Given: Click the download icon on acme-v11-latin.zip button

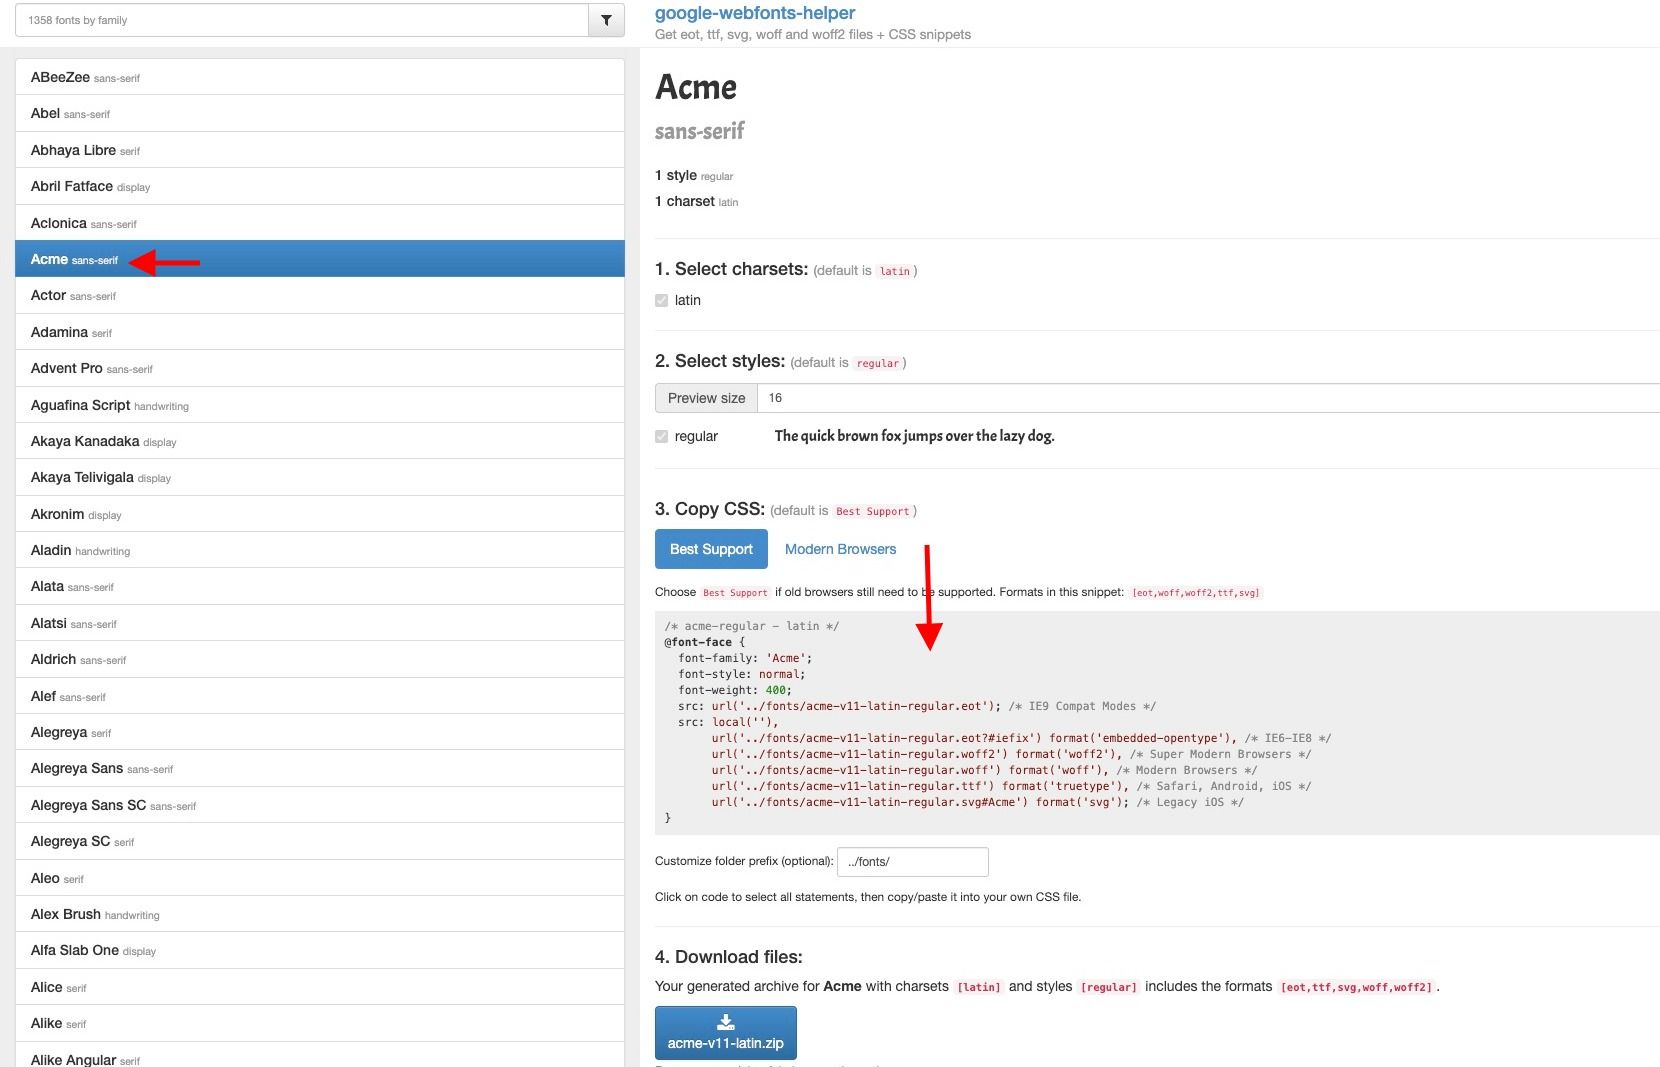Looking at the screenshot, I should click(726, 1022).
